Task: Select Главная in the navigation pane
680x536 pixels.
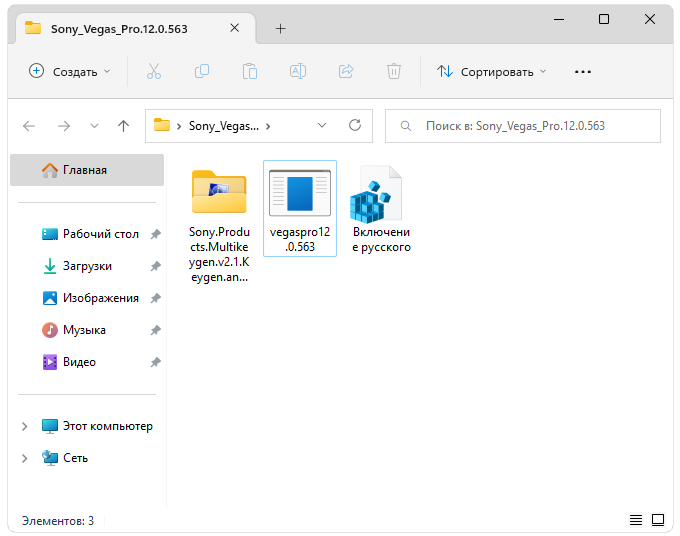Action: point(84,170)
